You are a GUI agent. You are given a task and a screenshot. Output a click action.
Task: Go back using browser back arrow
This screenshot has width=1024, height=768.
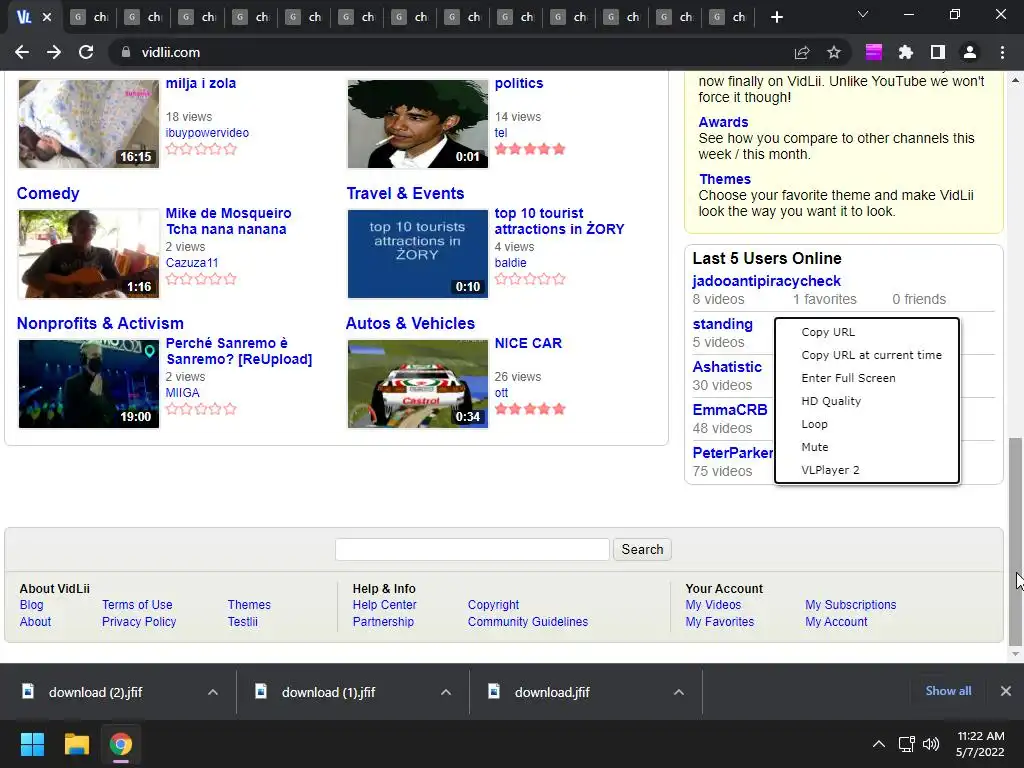22,52
